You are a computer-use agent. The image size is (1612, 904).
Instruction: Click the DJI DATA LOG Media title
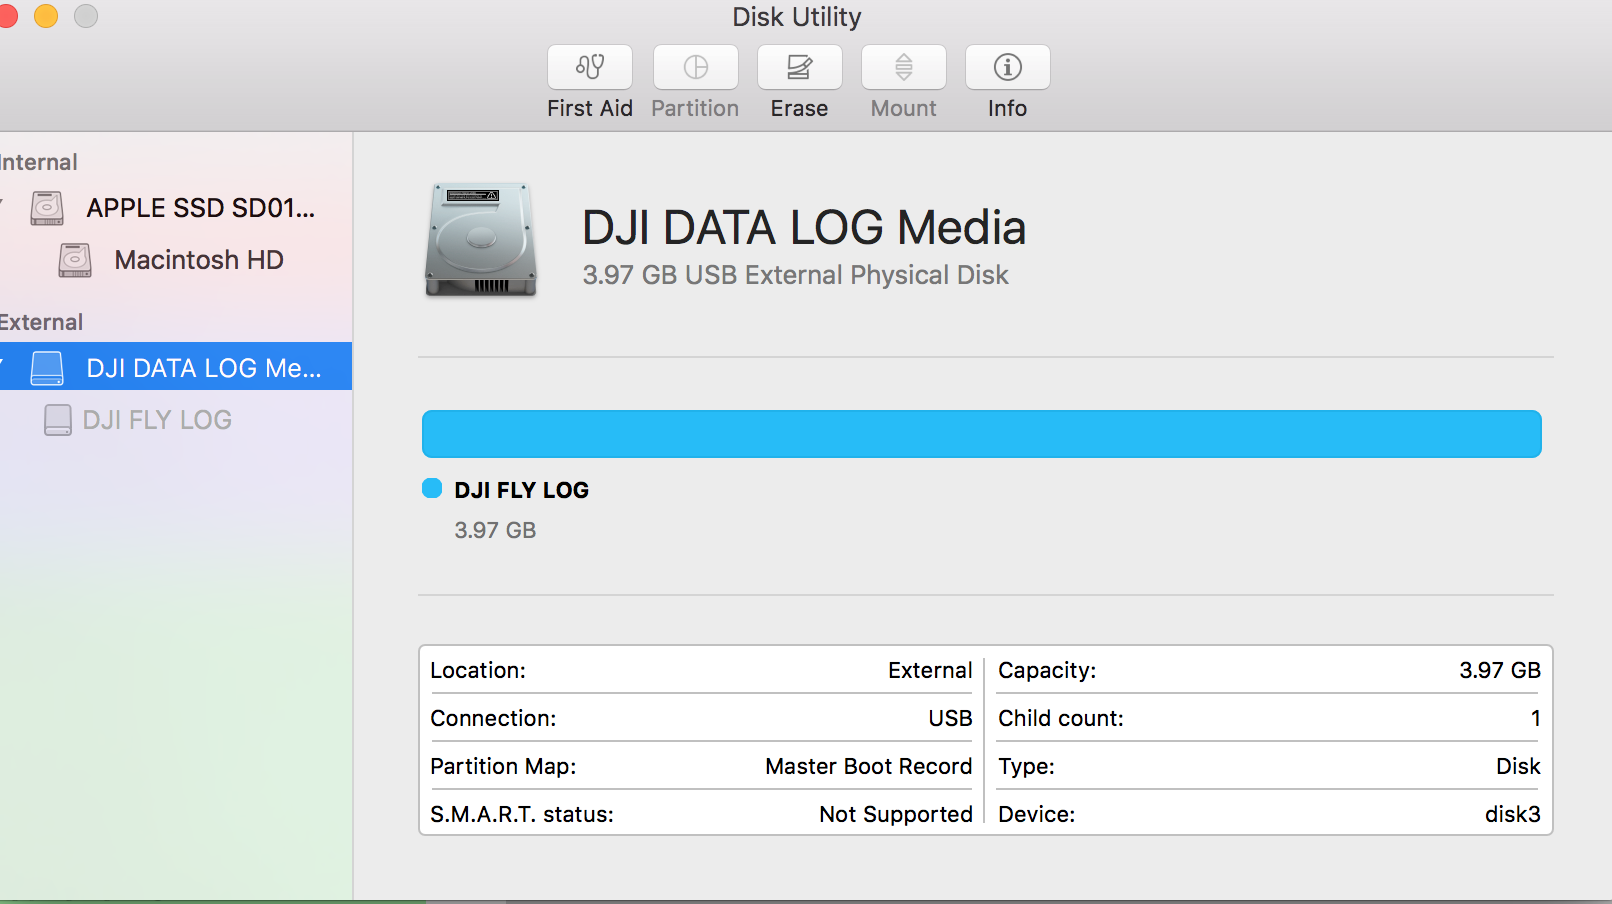pyautogui.click(x=804, y=228)
